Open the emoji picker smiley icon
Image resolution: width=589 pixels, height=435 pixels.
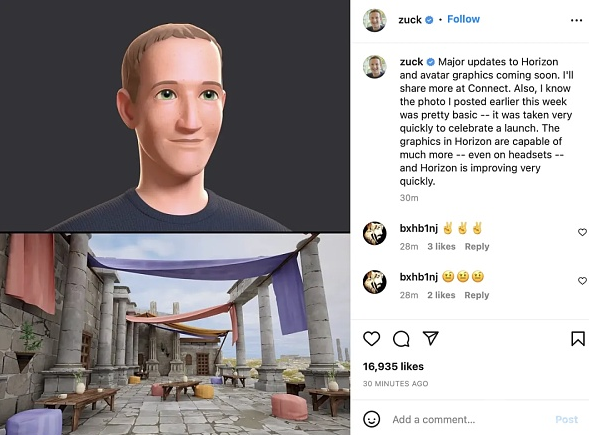coord(372,419)
